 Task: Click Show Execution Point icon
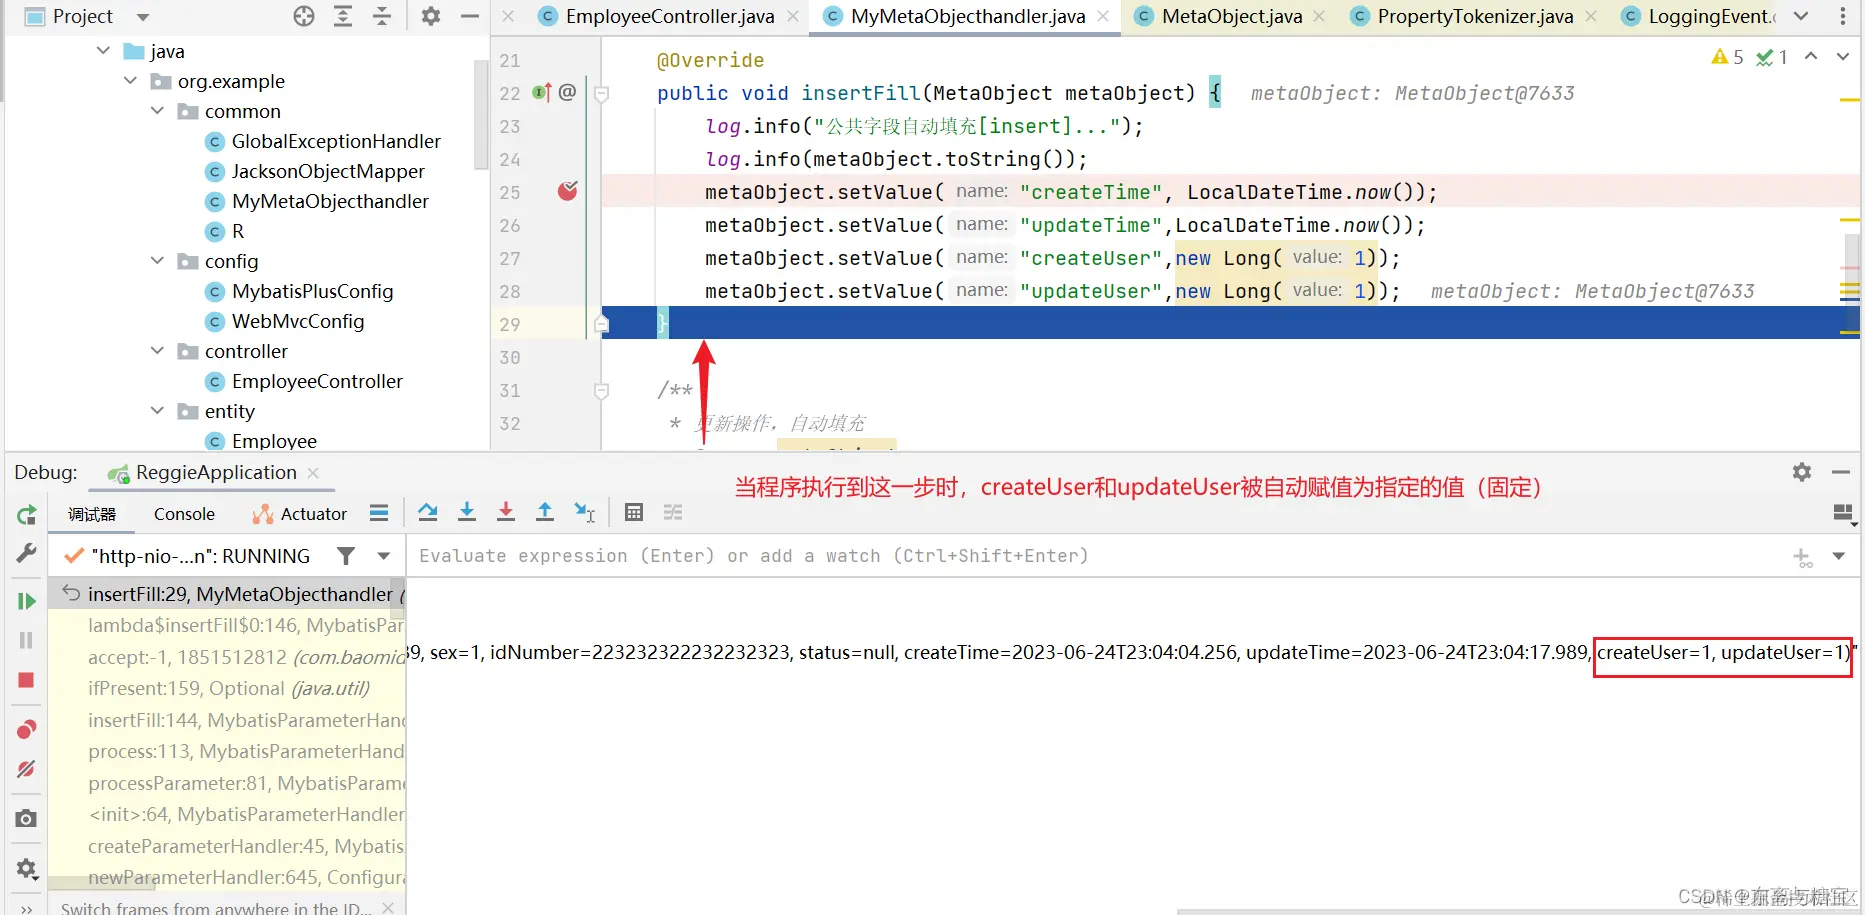379,513
